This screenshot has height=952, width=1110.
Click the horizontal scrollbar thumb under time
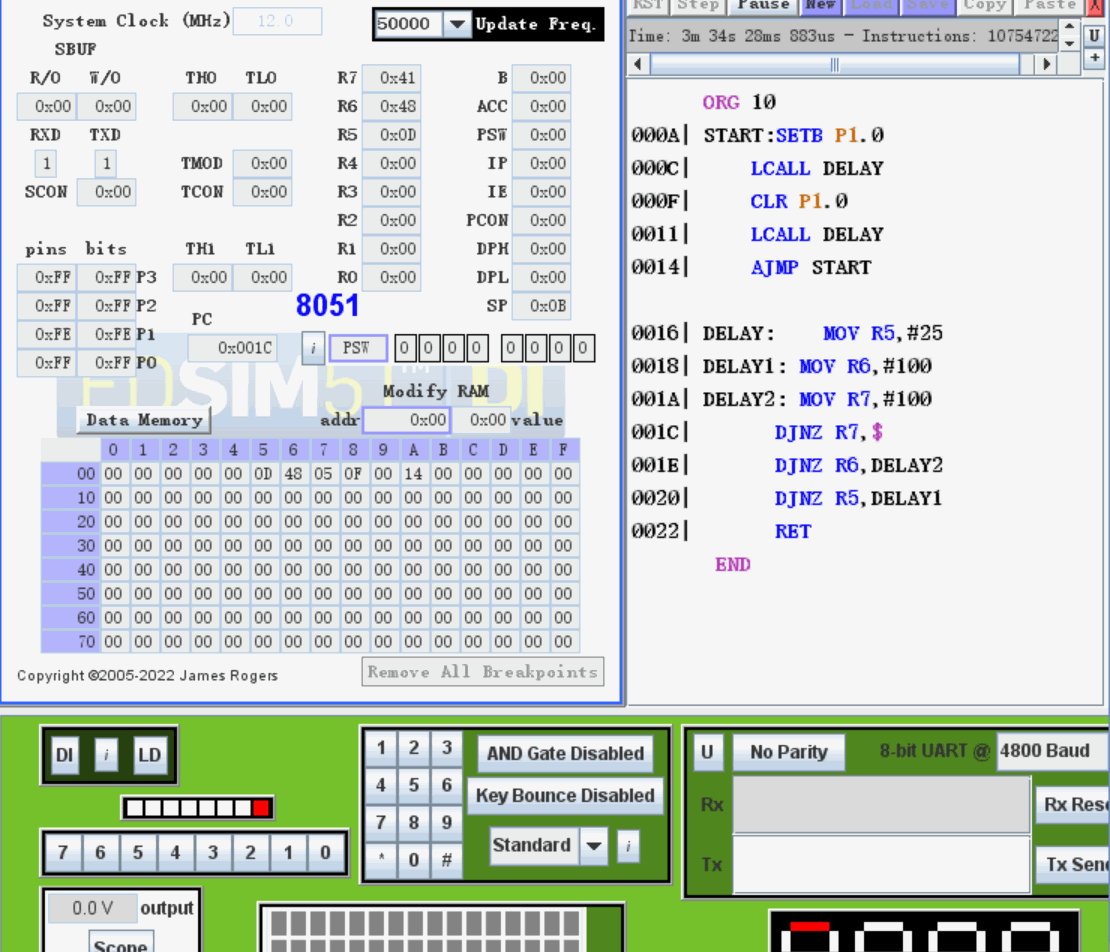pyautogui.click(x=835, y=65)
